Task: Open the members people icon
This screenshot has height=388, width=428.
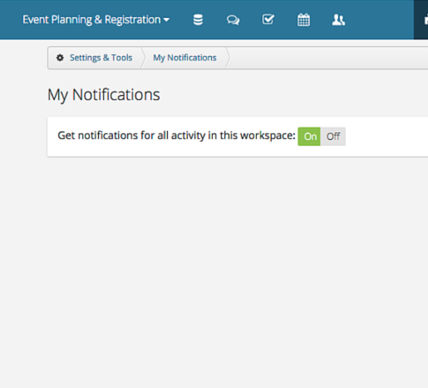Action: (338, 20)
